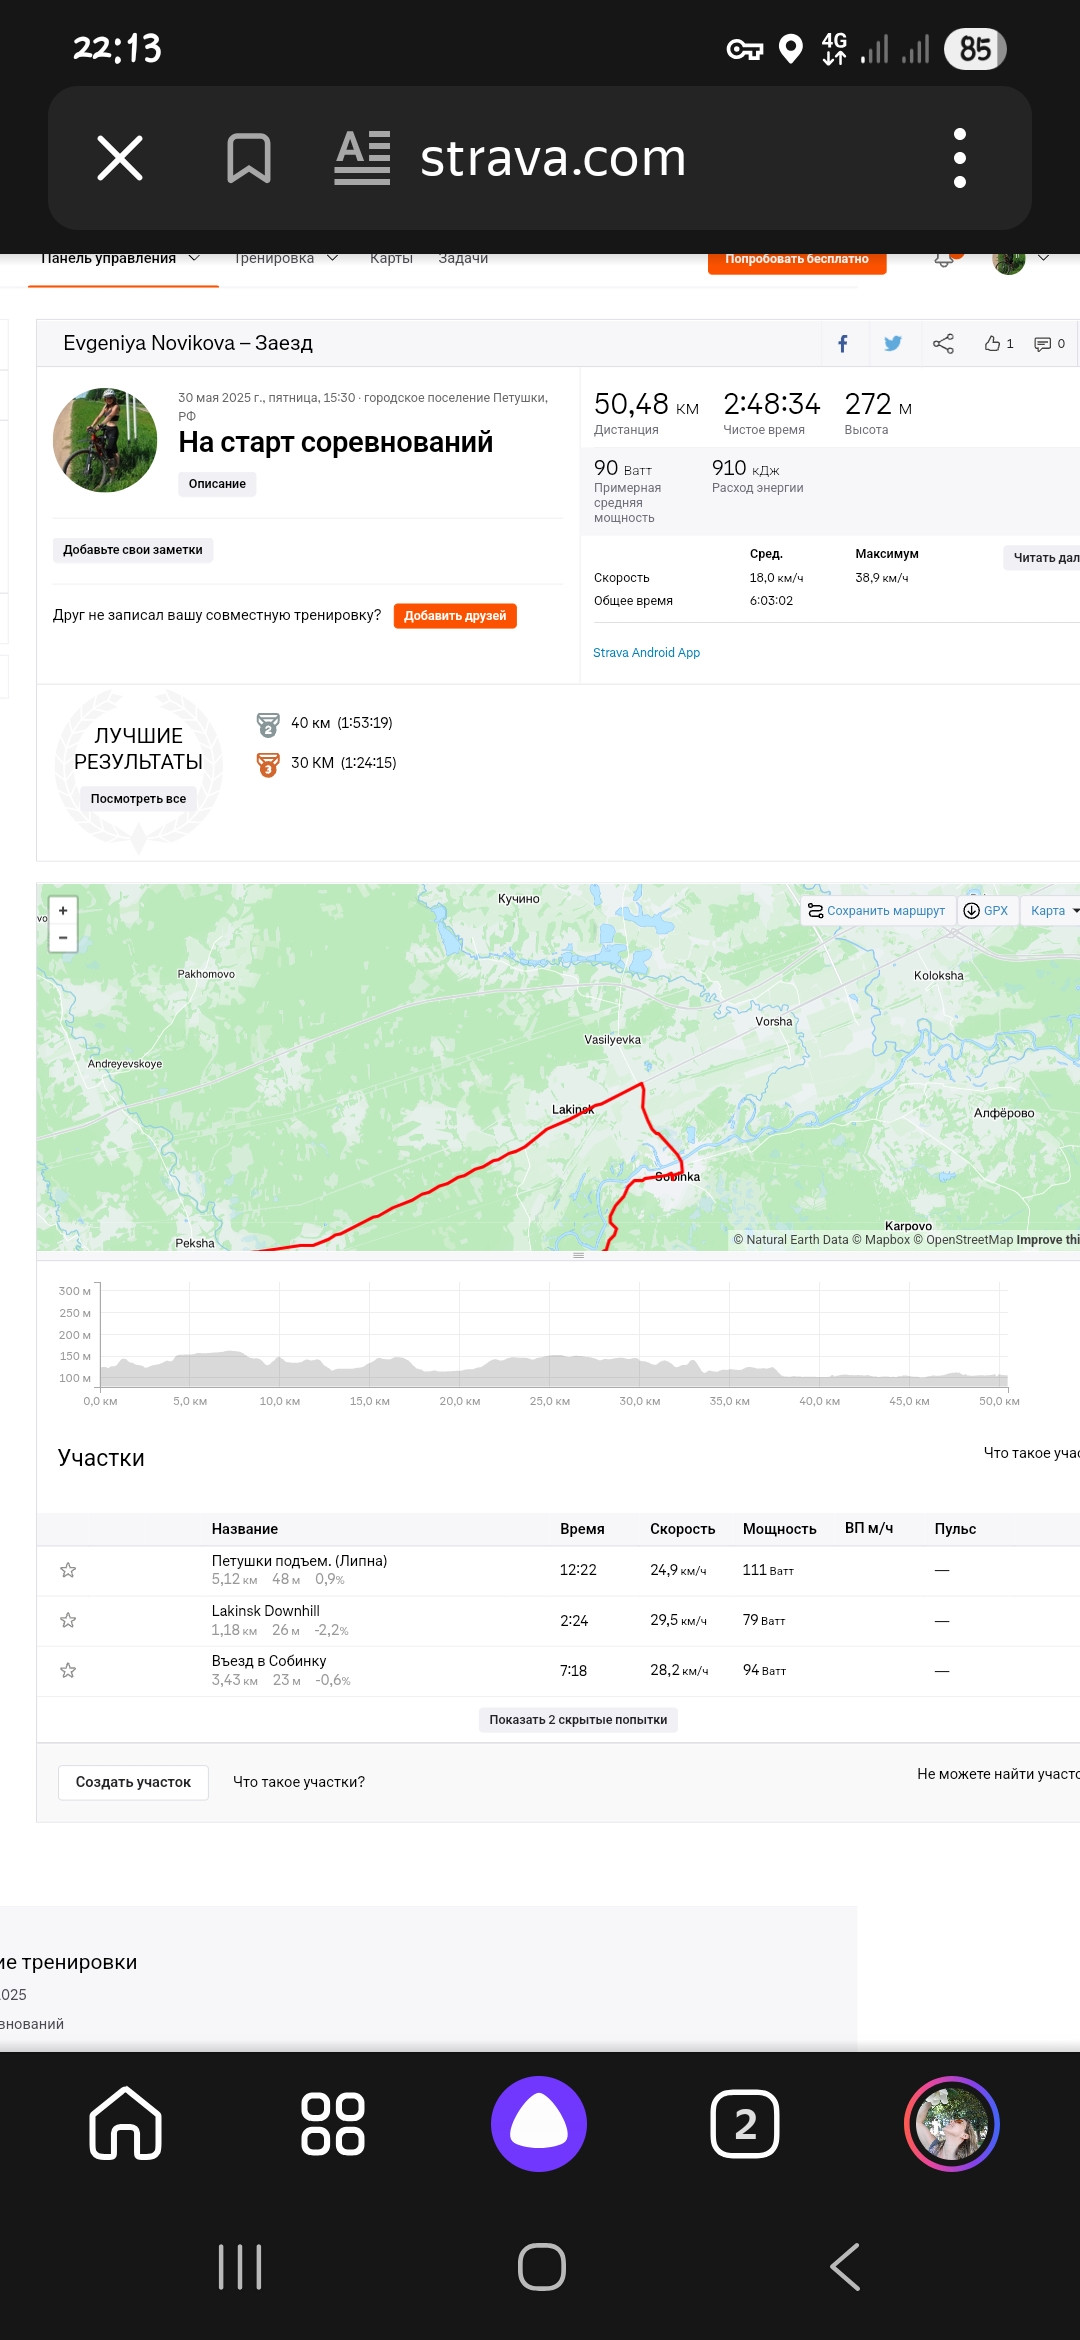Click the Добавить друзей button
Image resolution: width=1080 pixels, height=2340 pixels.
click(x=455, y=616)
